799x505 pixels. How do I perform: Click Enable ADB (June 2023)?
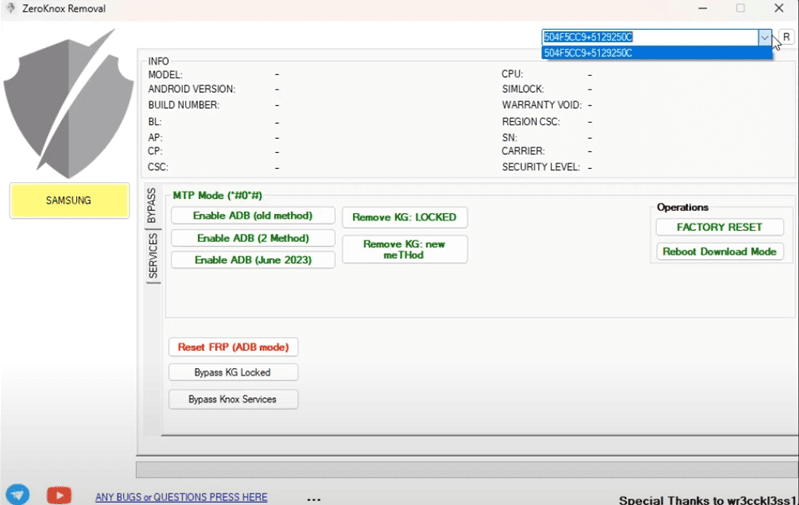252,260
